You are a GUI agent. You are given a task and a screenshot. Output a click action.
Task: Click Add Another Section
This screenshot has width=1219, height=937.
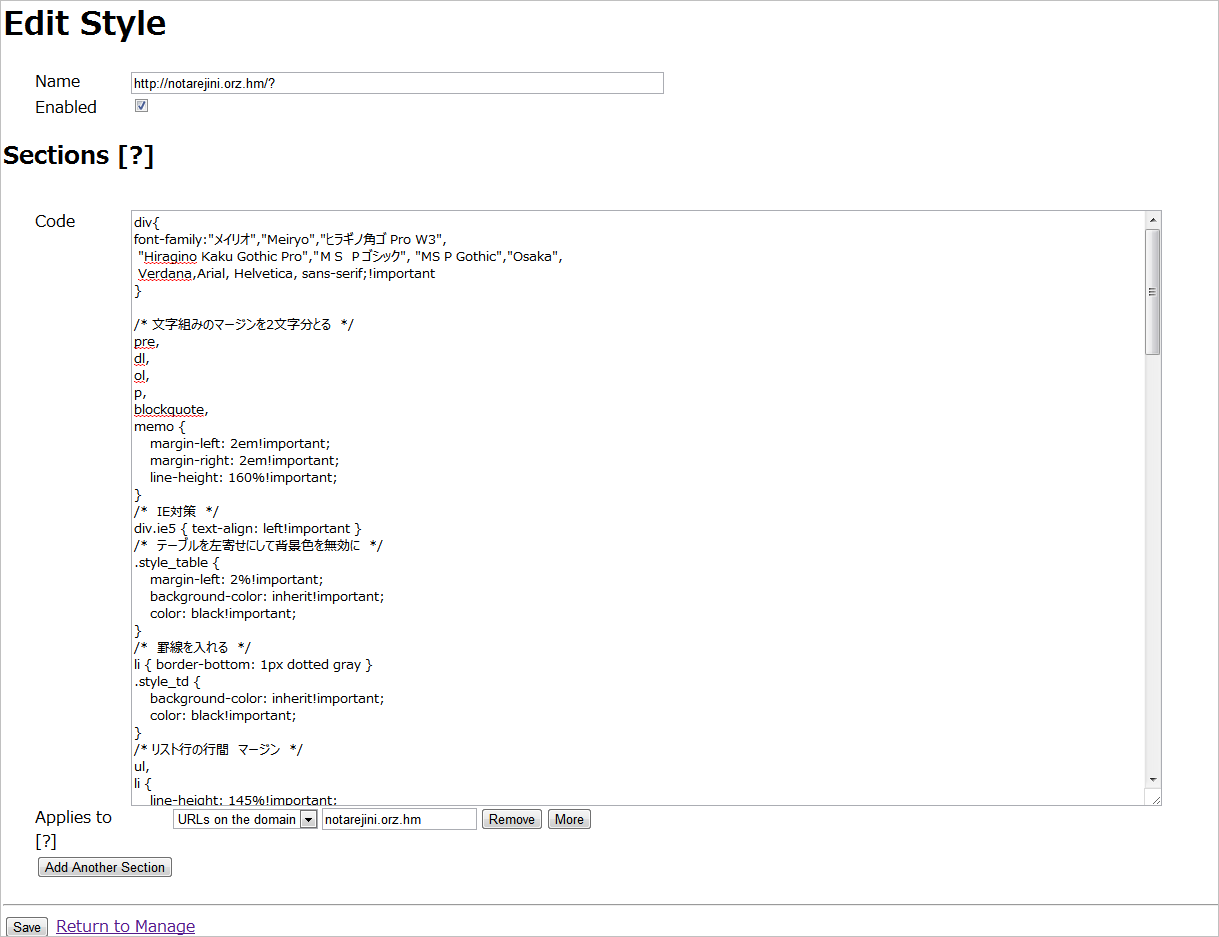click(105, 867)
